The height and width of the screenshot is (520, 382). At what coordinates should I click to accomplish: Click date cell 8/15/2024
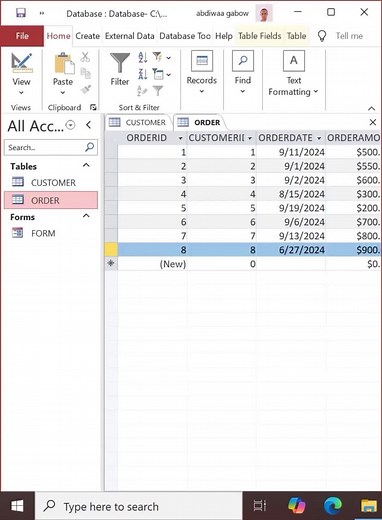tap(291, 194)
